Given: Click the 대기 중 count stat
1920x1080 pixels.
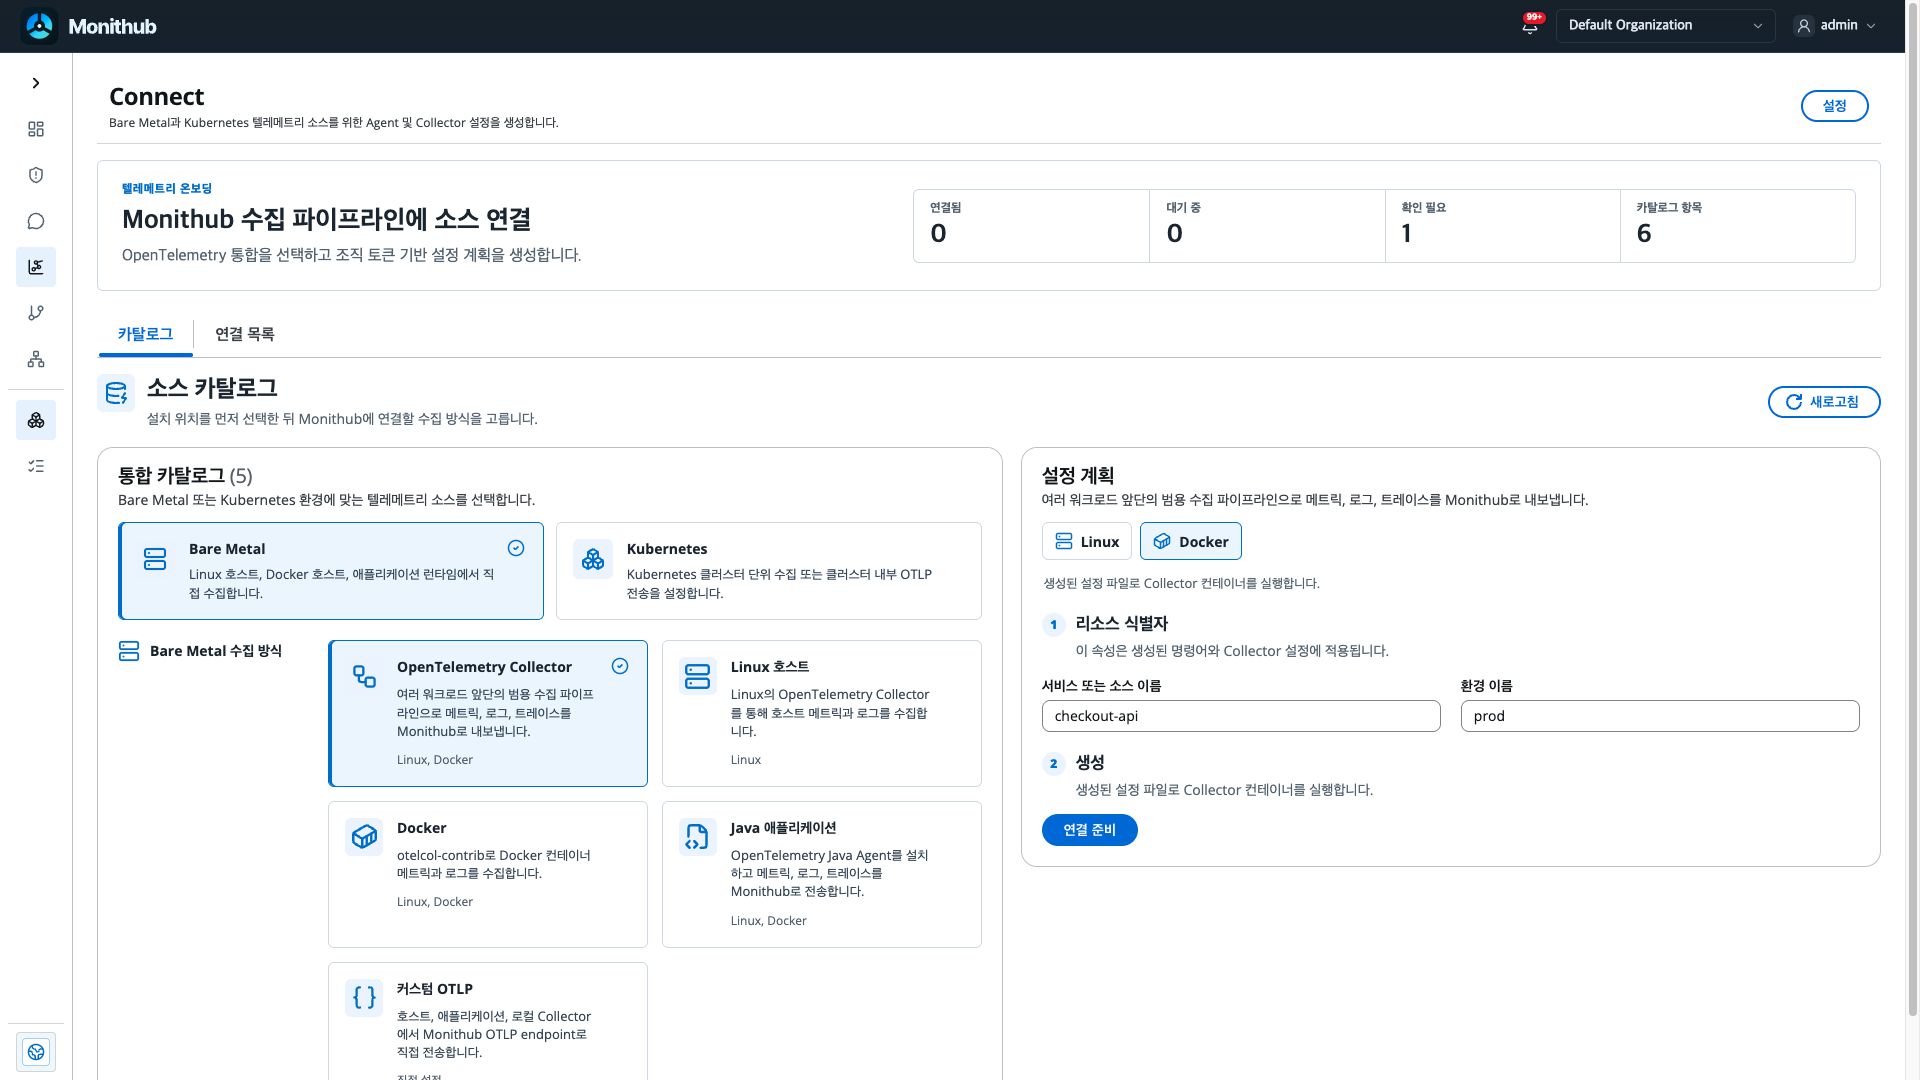Looking at the screenshot, I should tap(1267, 226).
